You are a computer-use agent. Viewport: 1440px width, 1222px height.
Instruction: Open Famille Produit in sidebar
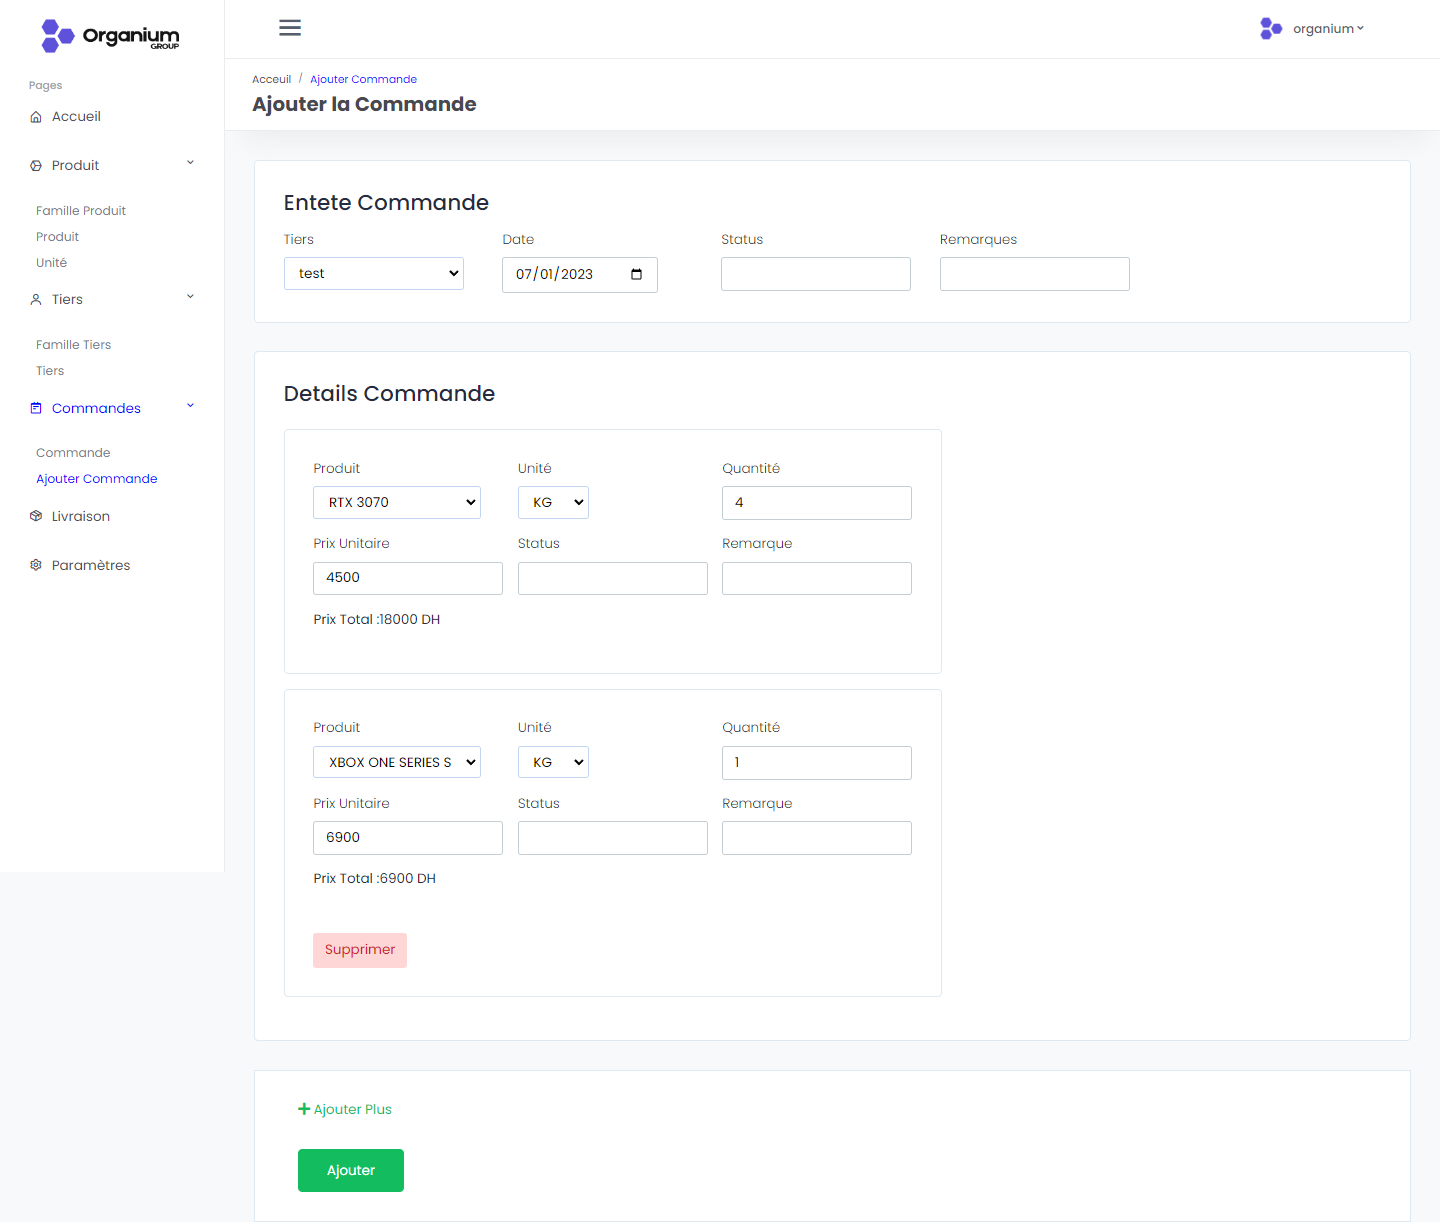point(81,211)
